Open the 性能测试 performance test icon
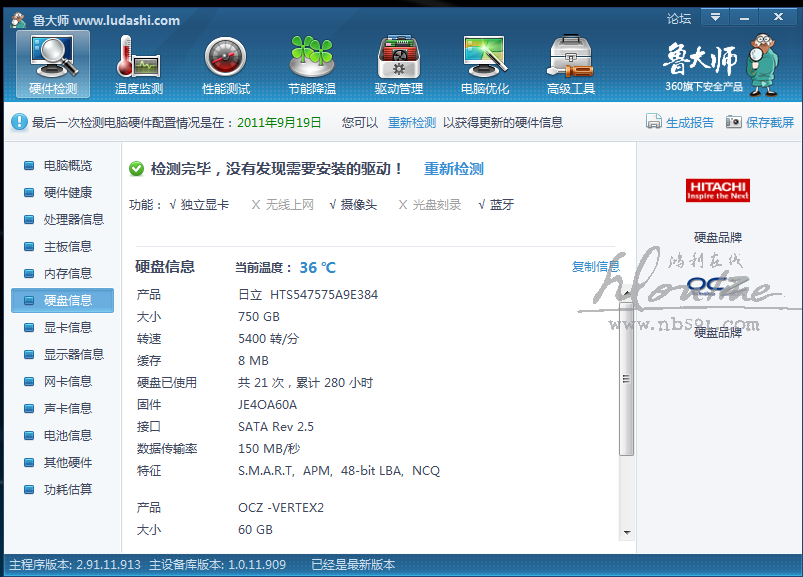This screenshot has width=803, height=577. [x=225, y=63]
